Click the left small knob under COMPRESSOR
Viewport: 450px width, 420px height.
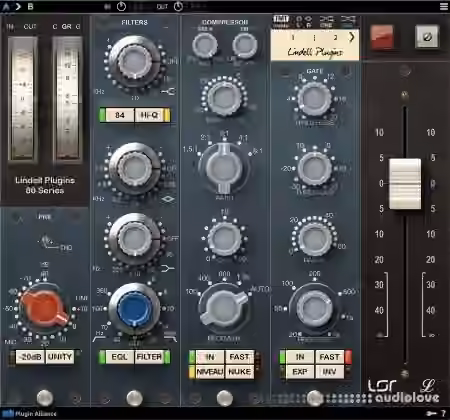(x=205, y=45)
